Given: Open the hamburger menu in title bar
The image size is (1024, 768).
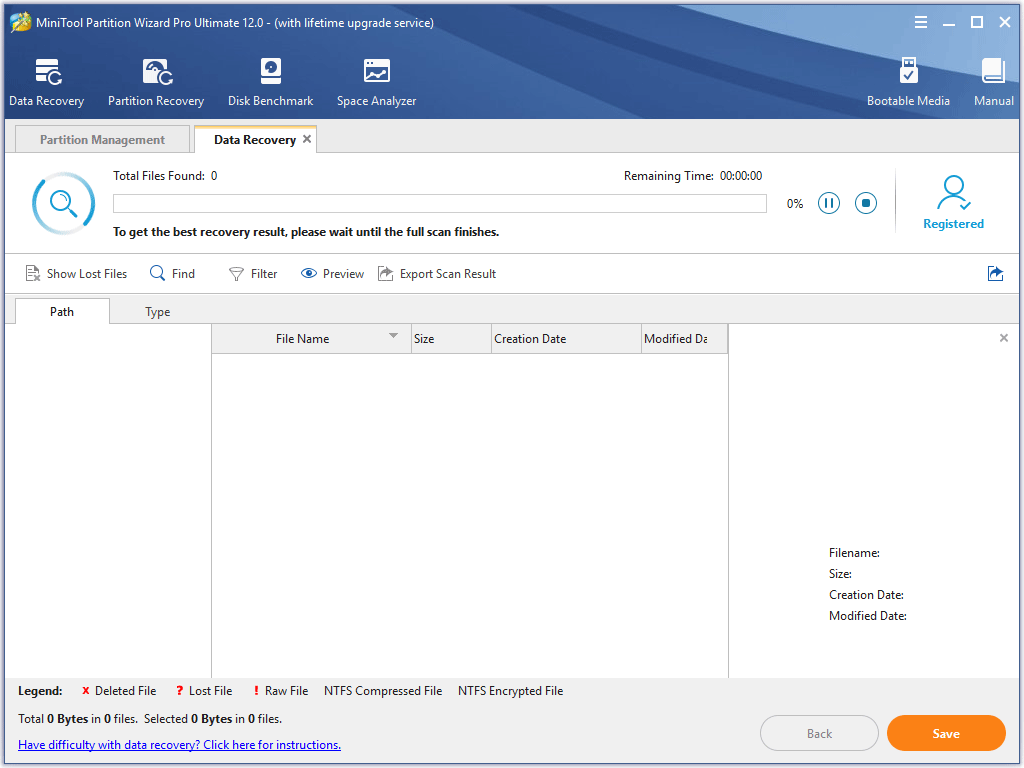Looking at the screenshot, I should (x=921, y=23).
